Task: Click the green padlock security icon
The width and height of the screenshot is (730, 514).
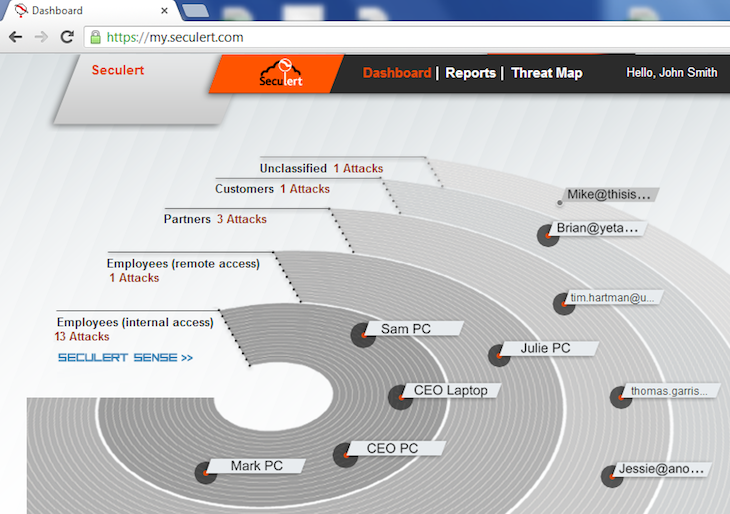Action: tap(95, 37)
